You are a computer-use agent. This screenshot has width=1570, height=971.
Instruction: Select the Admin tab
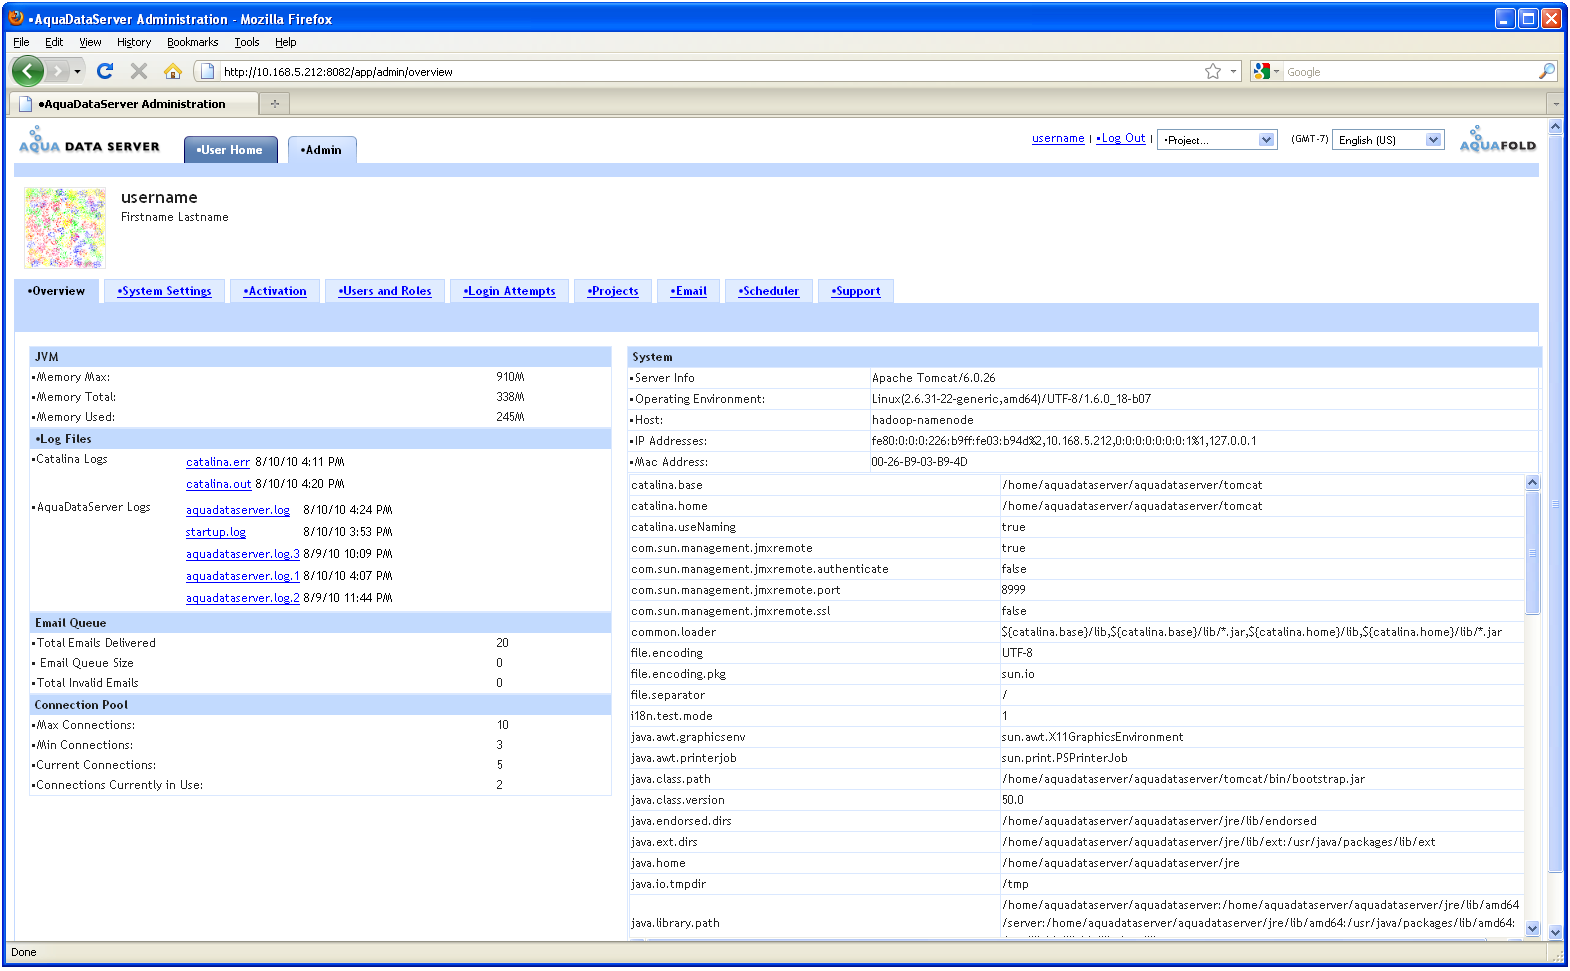(322, 150)
